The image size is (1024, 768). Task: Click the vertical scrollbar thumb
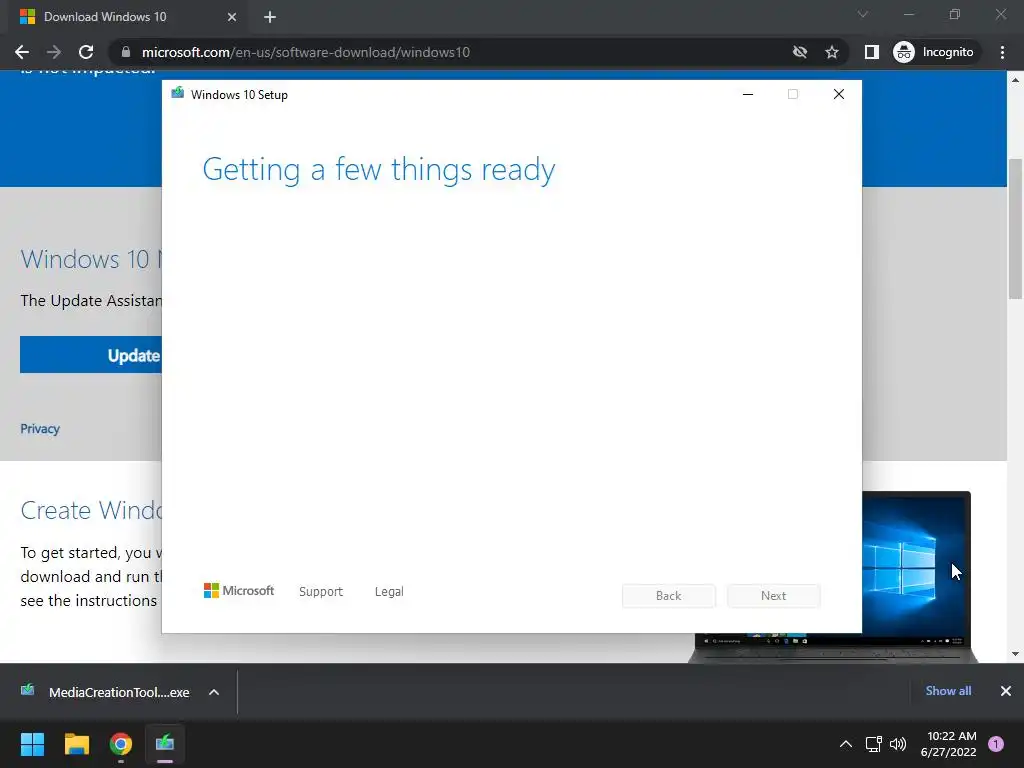coord(1015,229)
